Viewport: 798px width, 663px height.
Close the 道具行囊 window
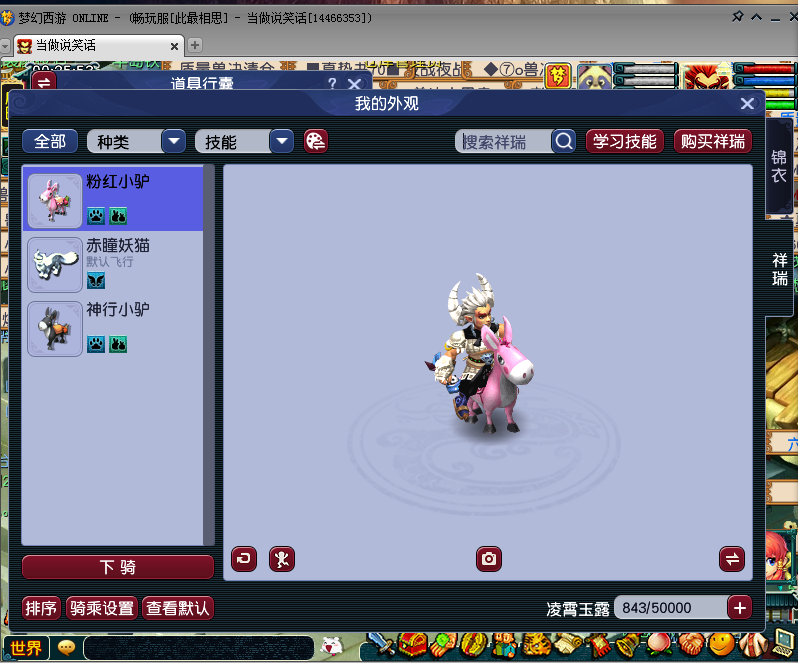[x=354, y=83]
